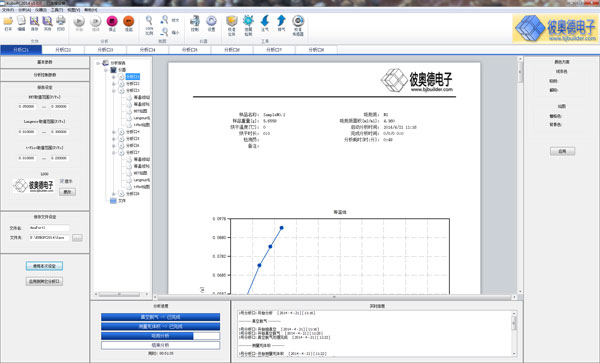Click the magnifier zoom-in (放大) icon

[x=165, y=19]
